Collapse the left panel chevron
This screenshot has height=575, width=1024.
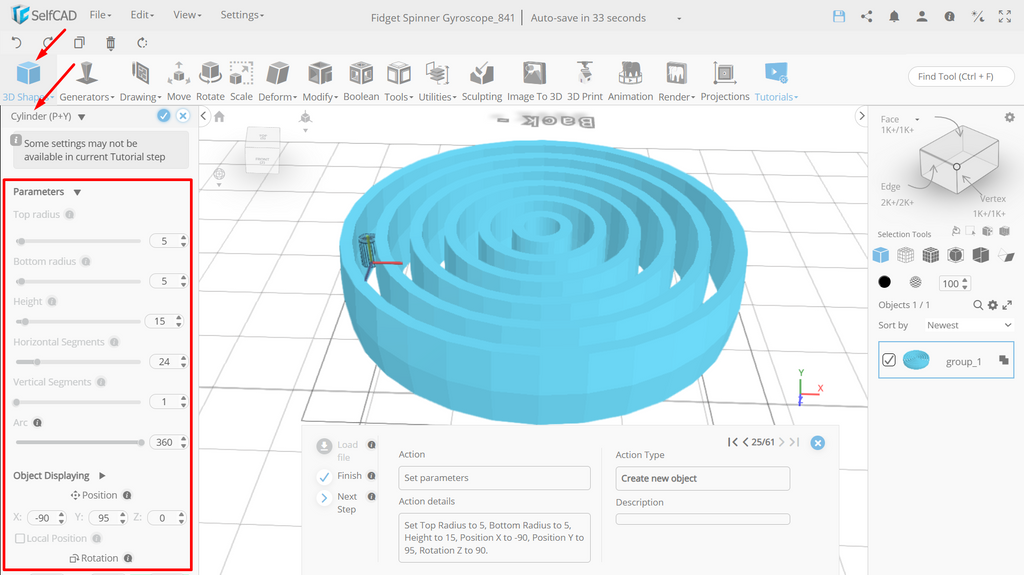(x=204, y=116)
